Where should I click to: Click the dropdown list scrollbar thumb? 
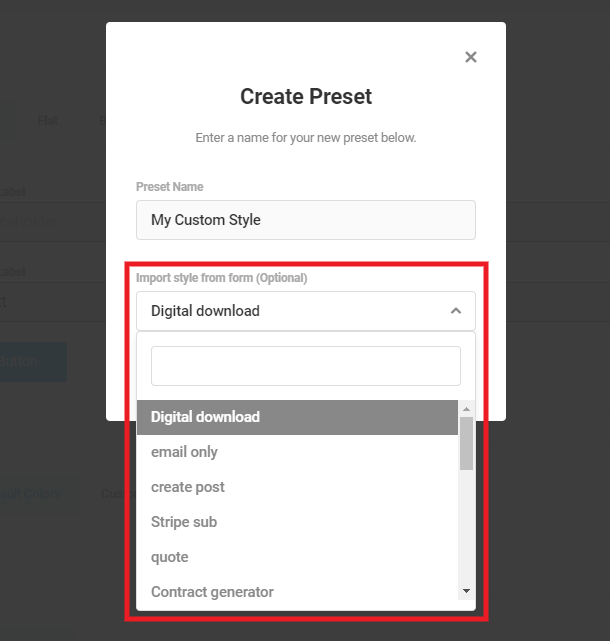coord(466,443)
